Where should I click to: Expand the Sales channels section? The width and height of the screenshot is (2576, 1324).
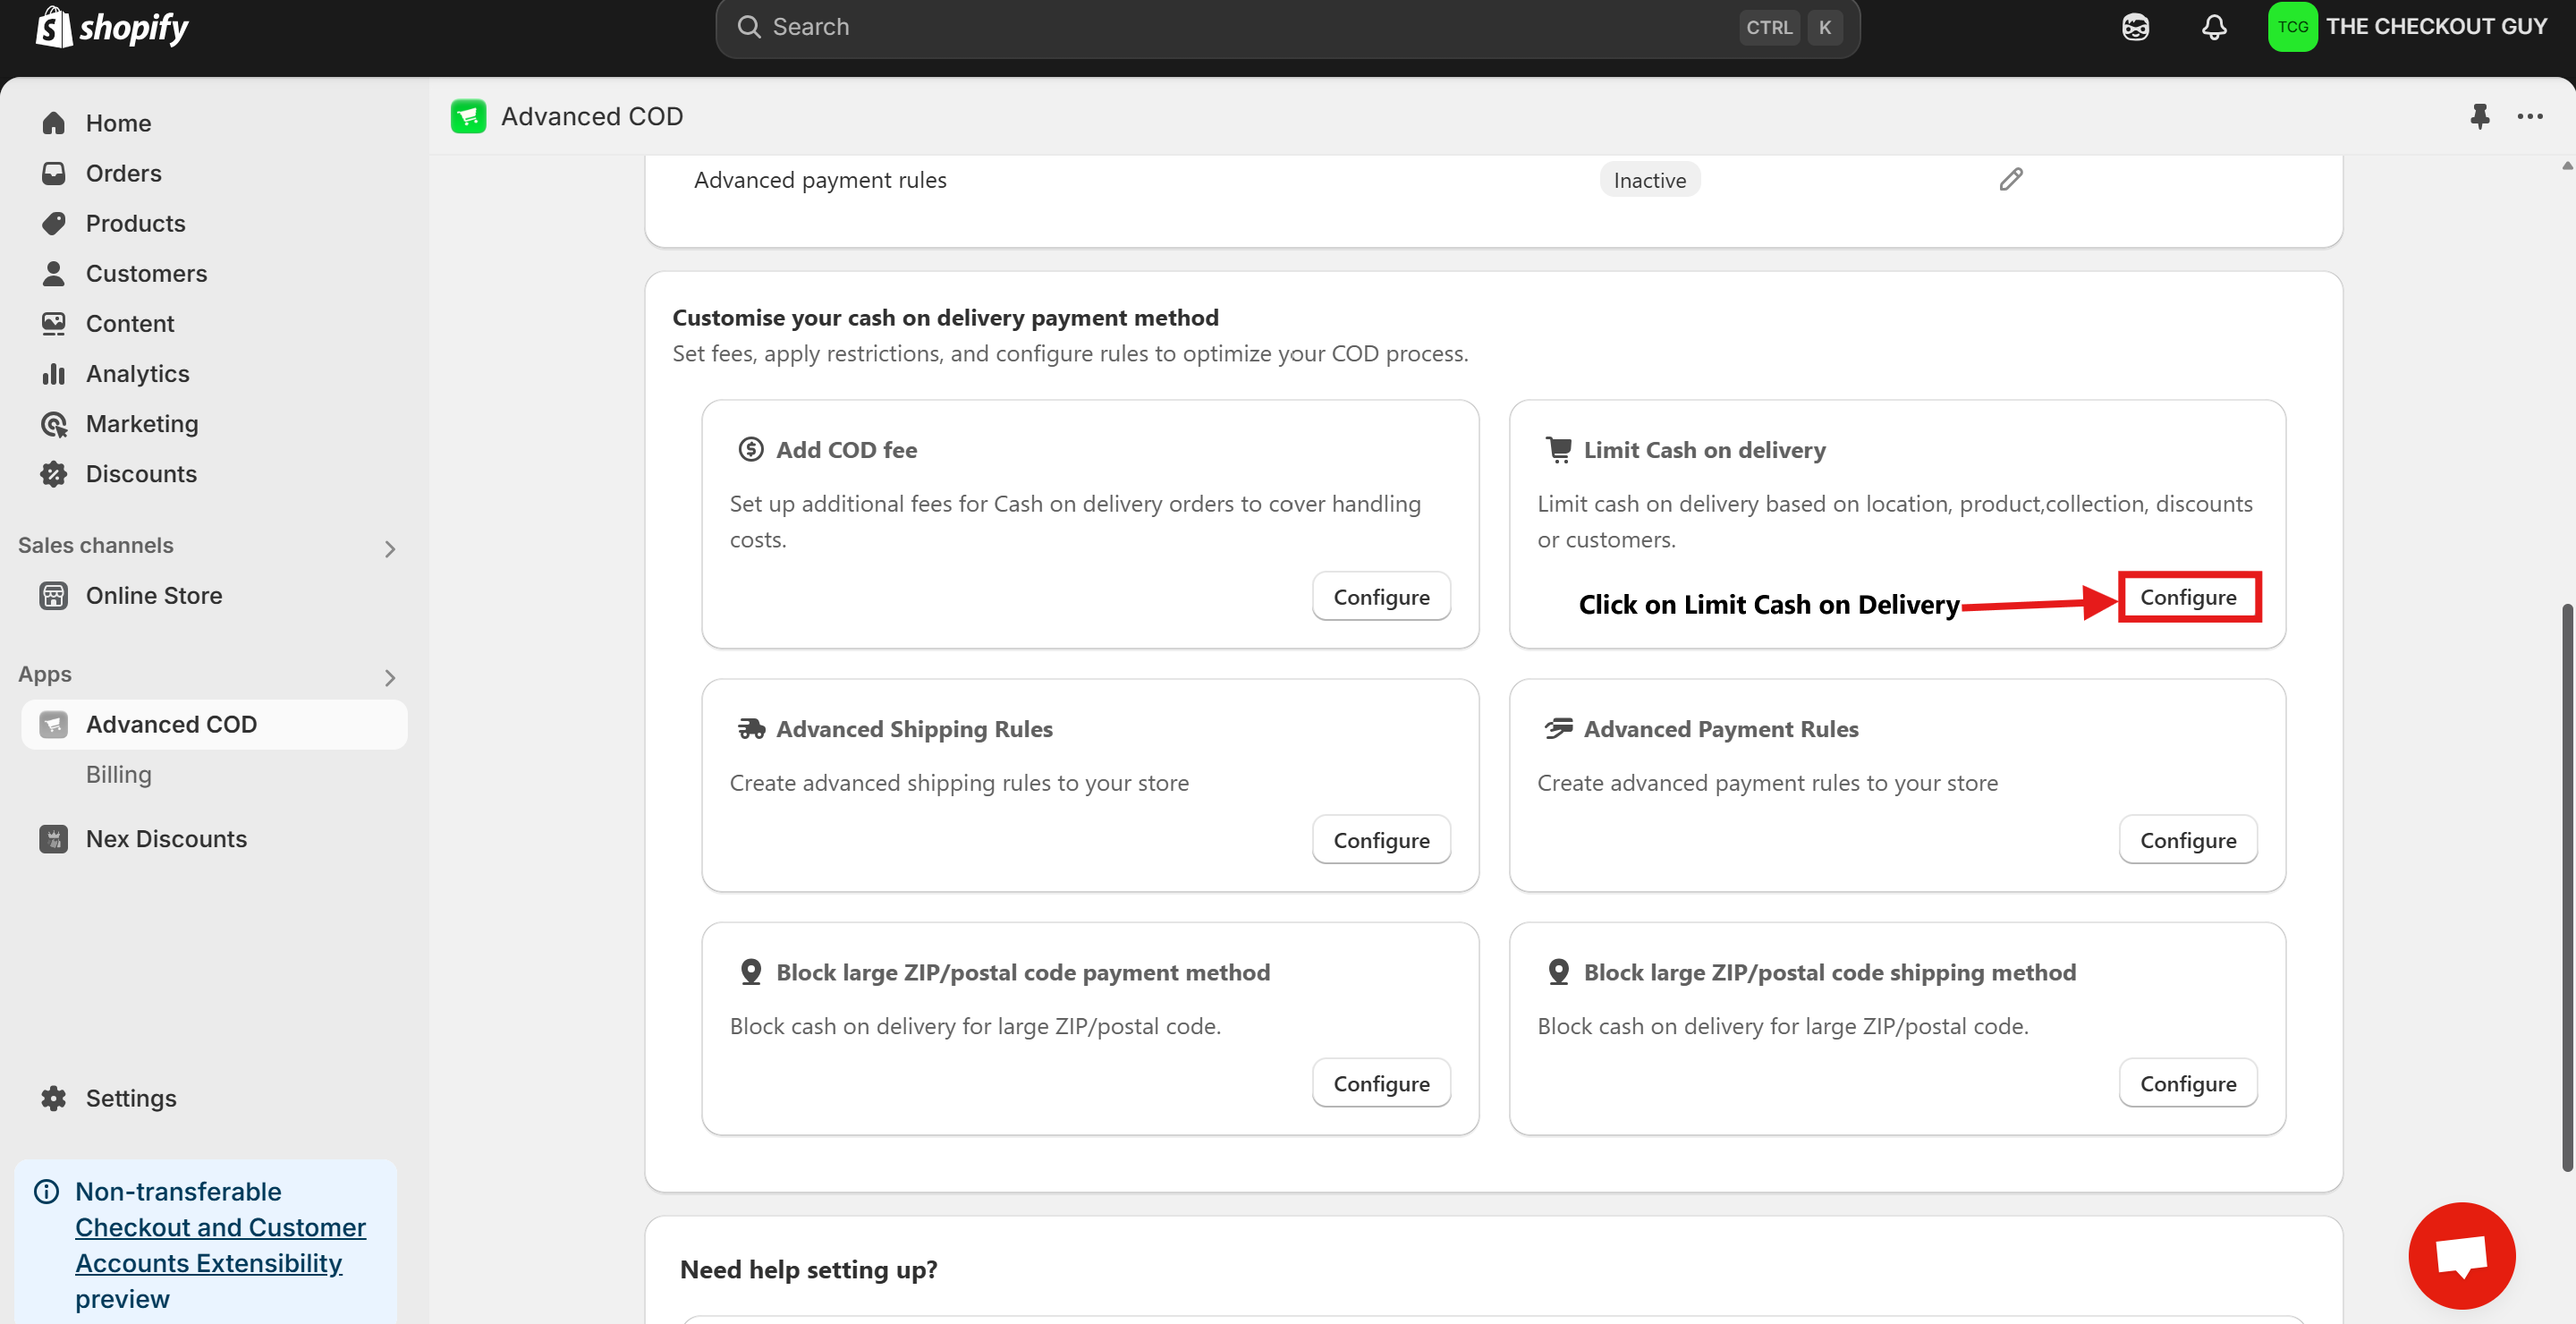(x=390, y=548)
